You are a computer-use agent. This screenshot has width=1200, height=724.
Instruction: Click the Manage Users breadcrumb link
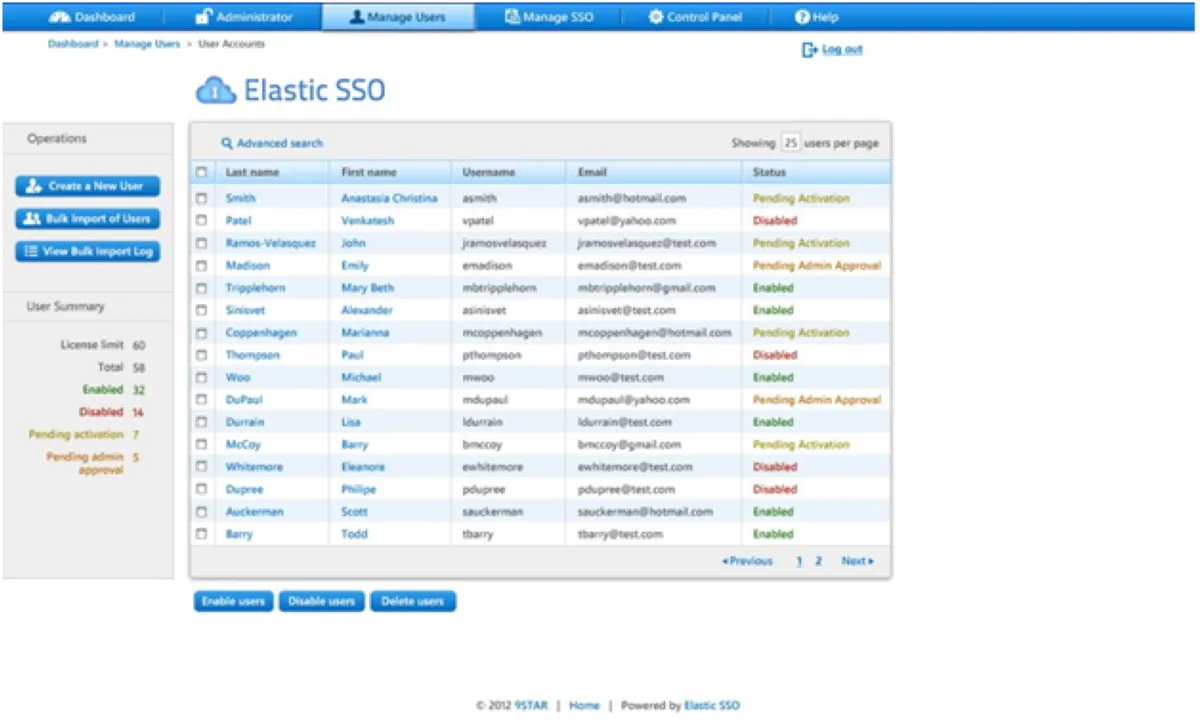coord(147,44)
